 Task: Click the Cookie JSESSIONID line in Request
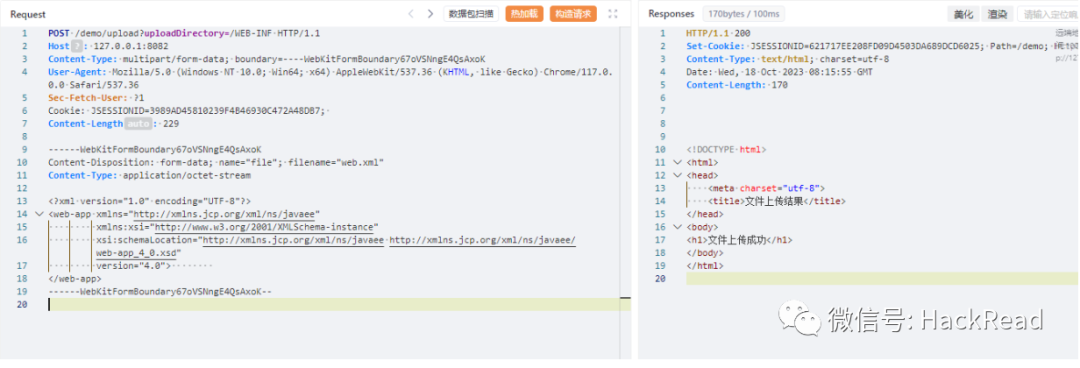(190, 111)
